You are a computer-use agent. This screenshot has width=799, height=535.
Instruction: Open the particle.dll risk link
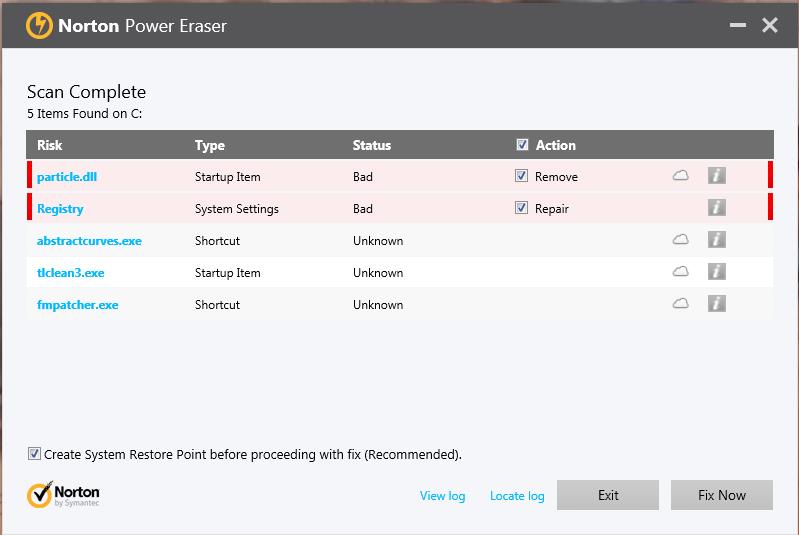[x=67, y=177]
